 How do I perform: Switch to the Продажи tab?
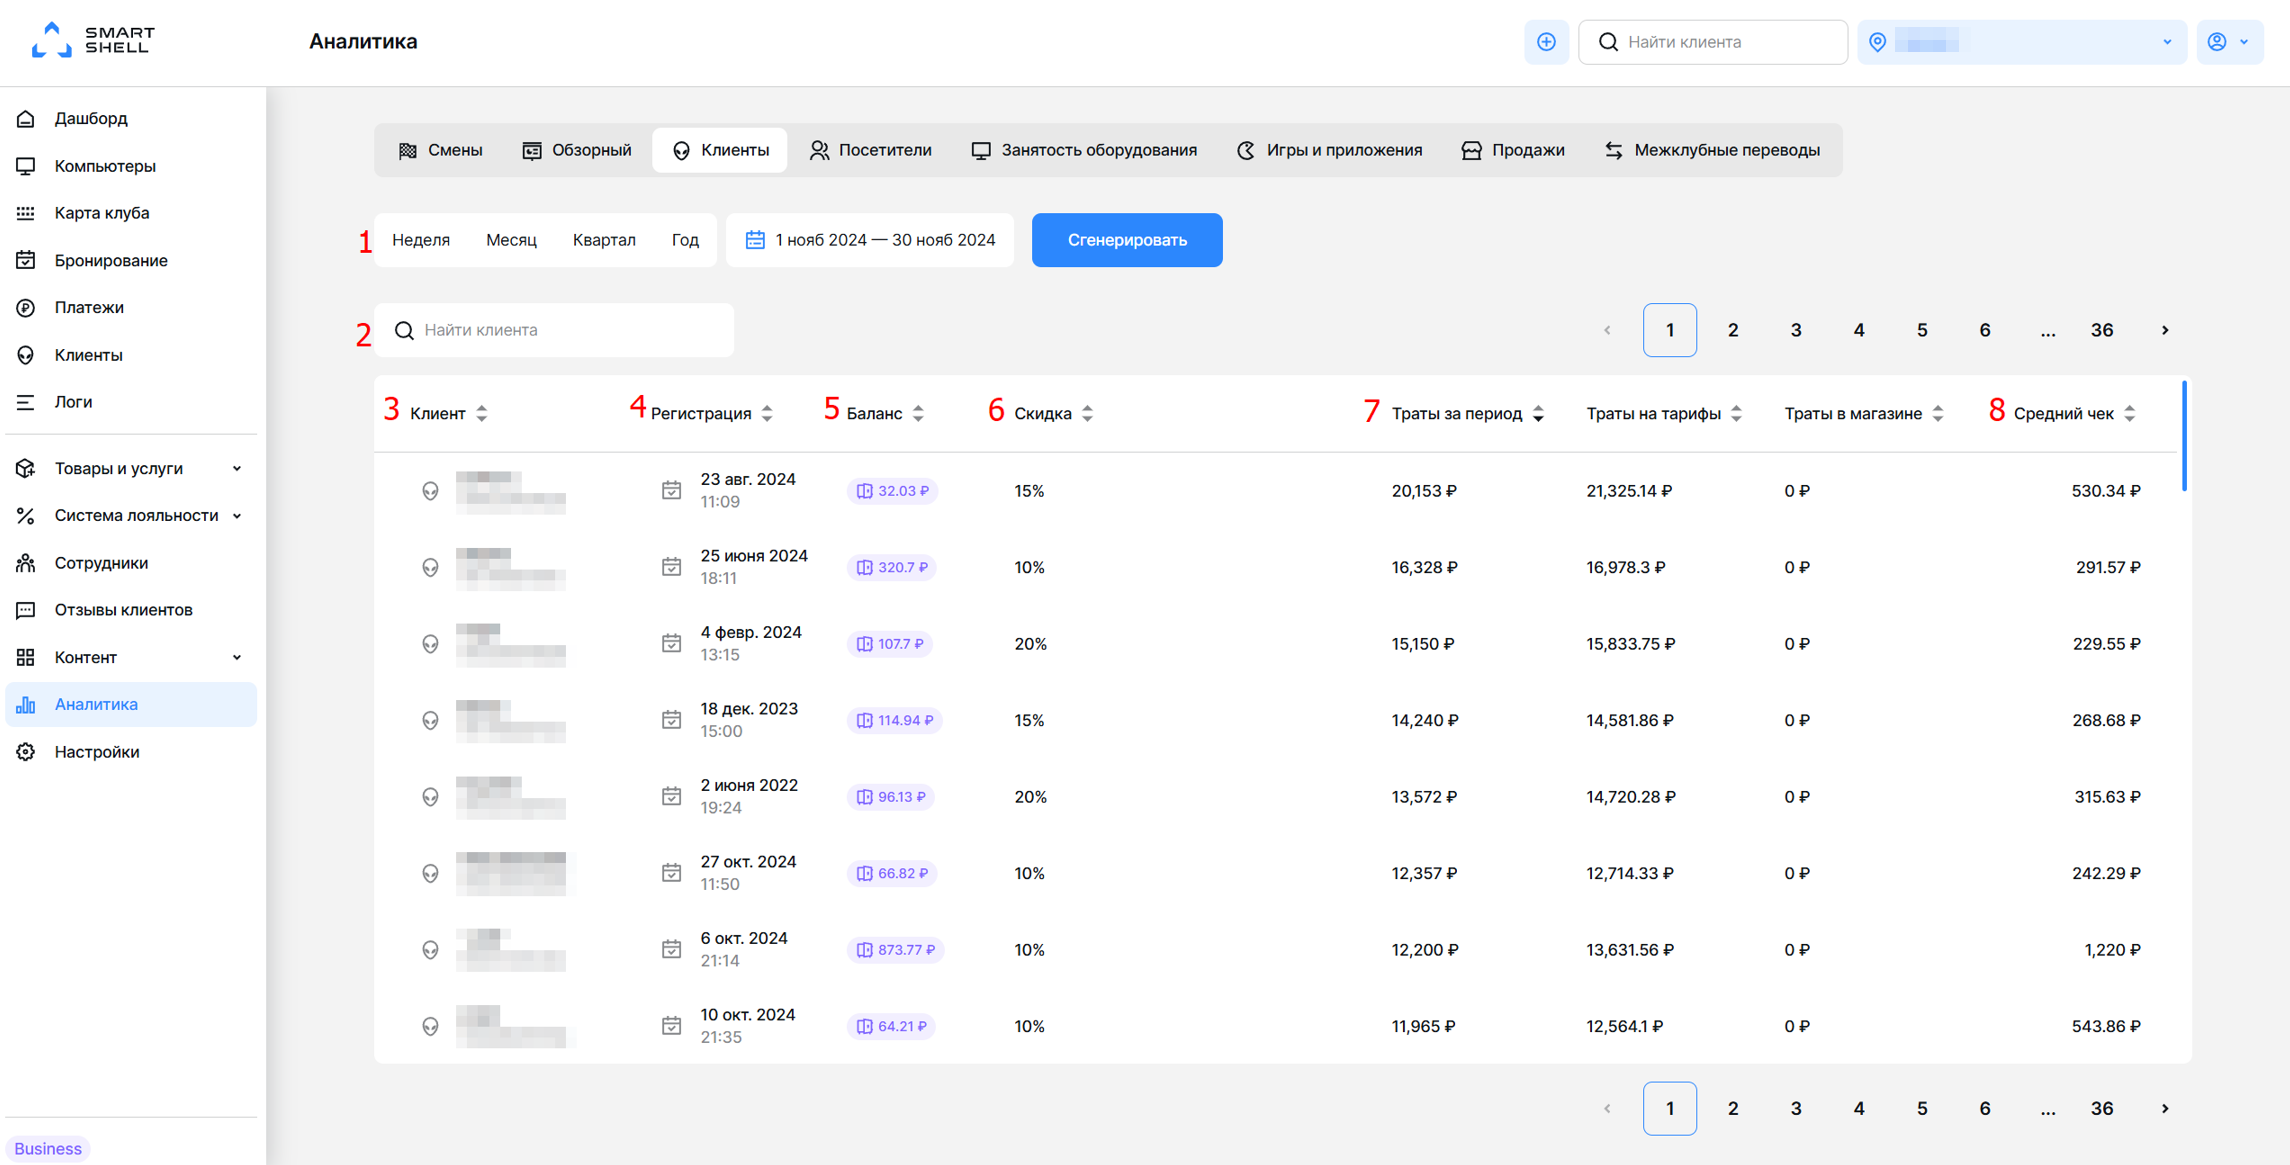(1513, 150)
